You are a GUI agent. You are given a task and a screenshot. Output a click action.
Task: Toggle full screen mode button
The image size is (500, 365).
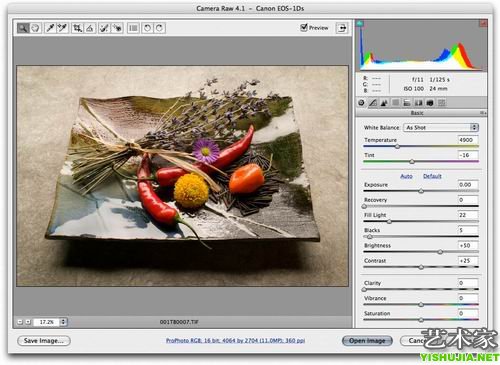point(342,28)
